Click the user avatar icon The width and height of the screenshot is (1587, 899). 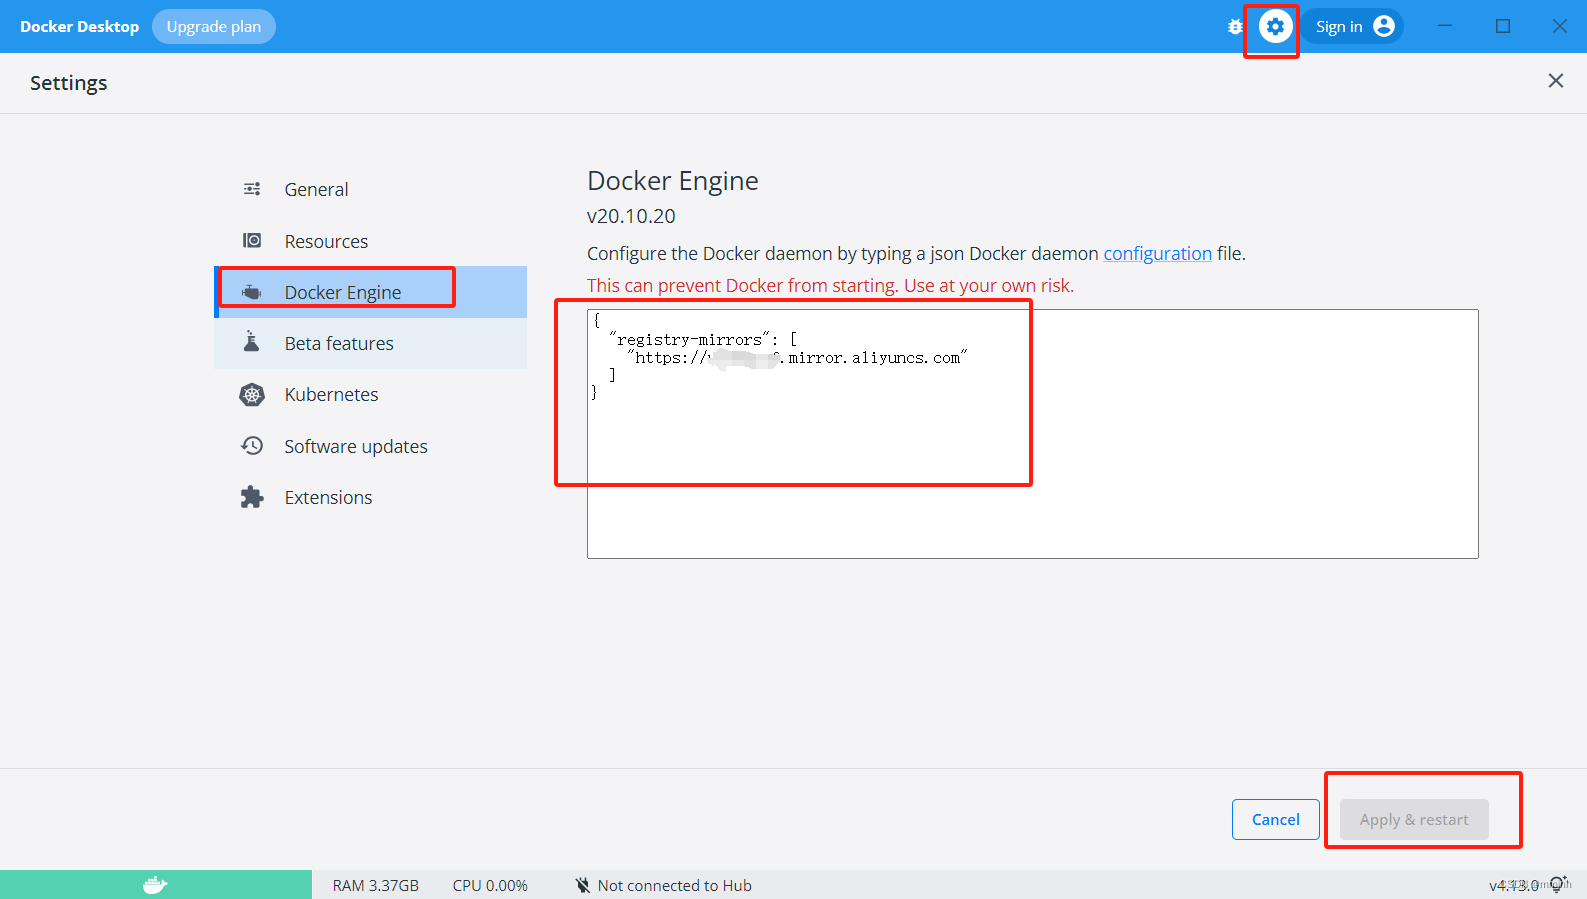(x=1384, y=26)
